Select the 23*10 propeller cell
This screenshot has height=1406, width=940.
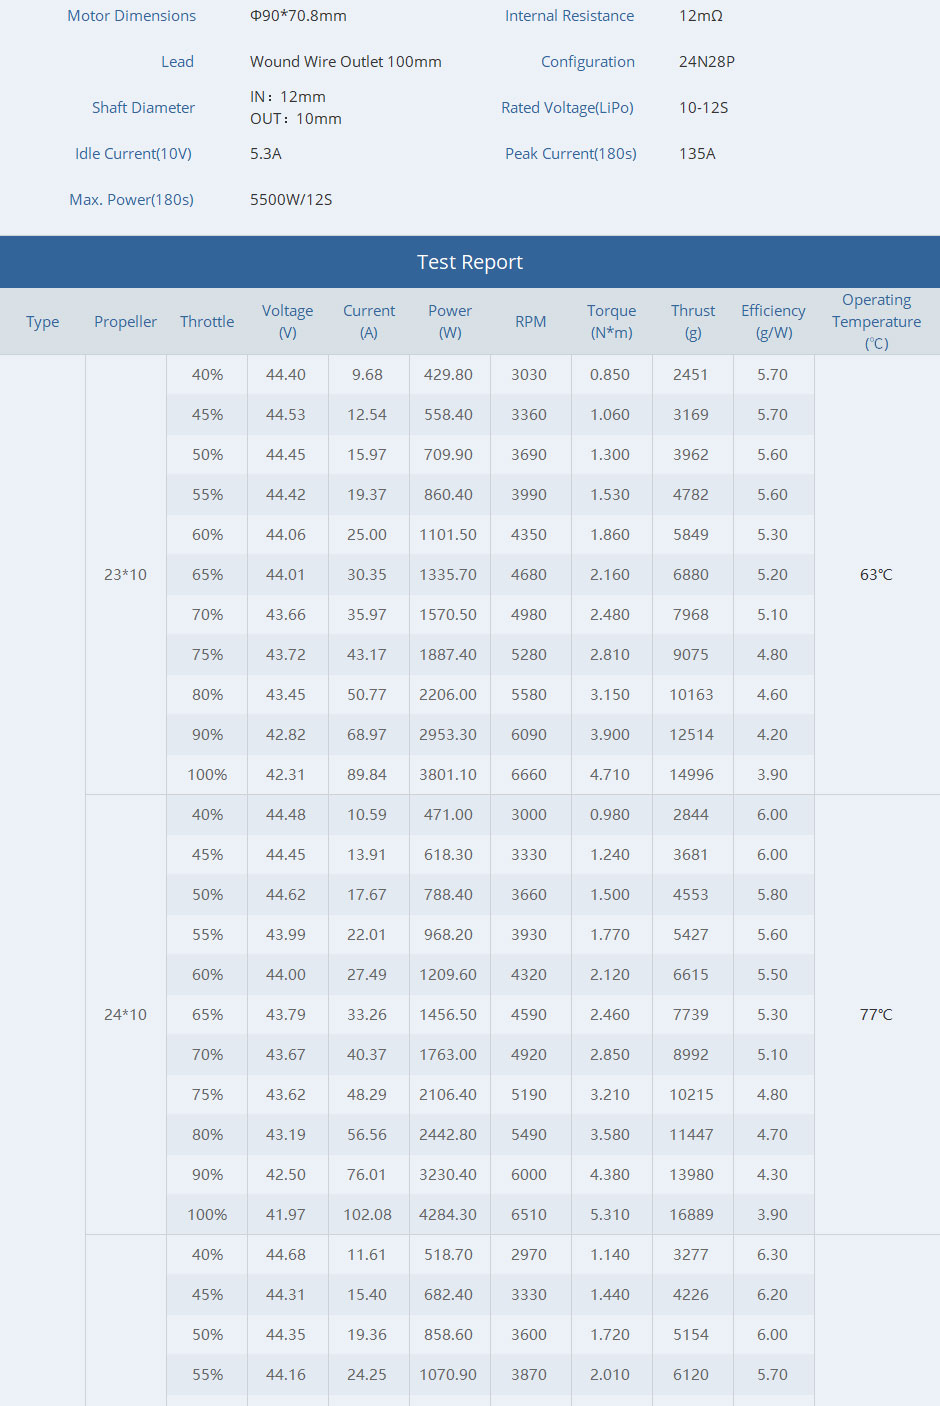click(x=125, y=575)
